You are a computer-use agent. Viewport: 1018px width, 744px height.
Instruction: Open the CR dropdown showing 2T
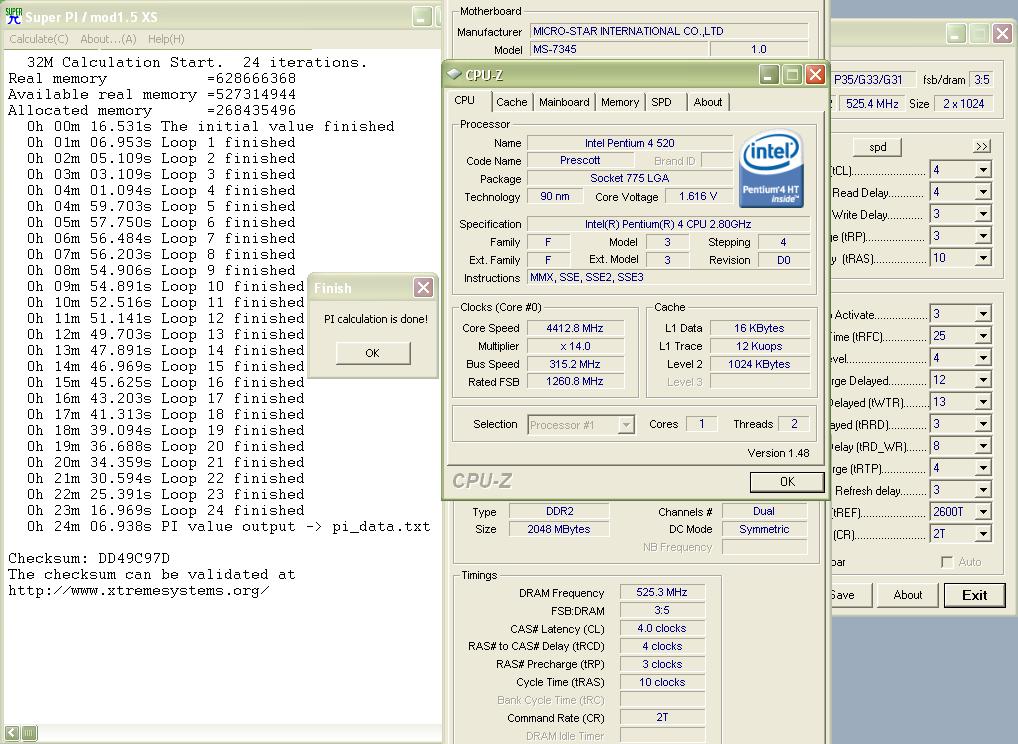pyautogui.click(x=983, y=534)
